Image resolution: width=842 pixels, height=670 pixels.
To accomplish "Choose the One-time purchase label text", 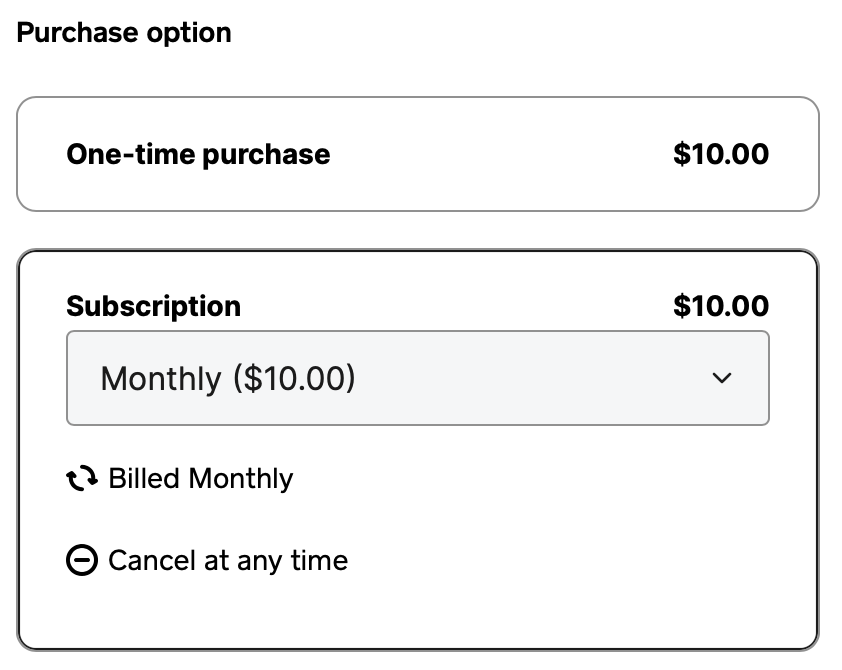I will (x=198, y=154).
